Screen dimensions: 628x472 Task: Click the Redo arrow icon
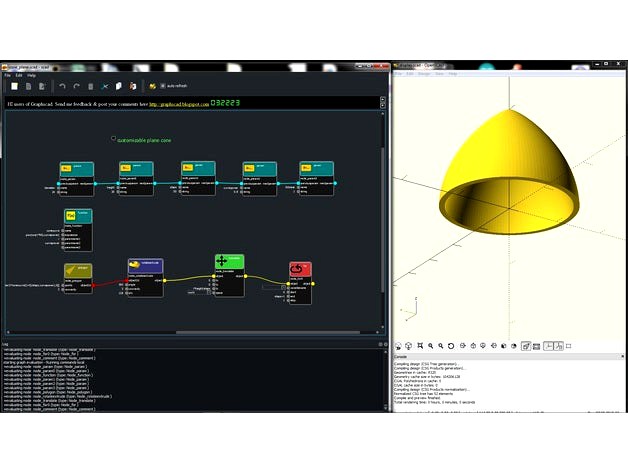(76, 87)
